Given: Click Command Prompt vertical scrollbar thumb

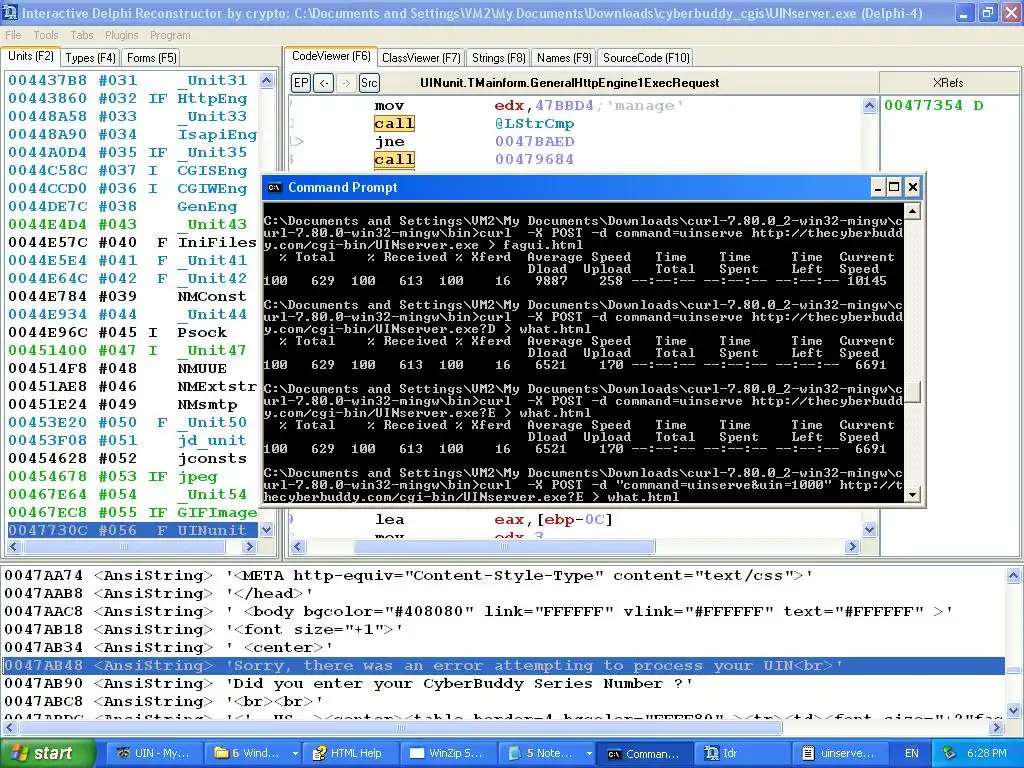Looking at the screenshot, I should [x=912, y=392].
